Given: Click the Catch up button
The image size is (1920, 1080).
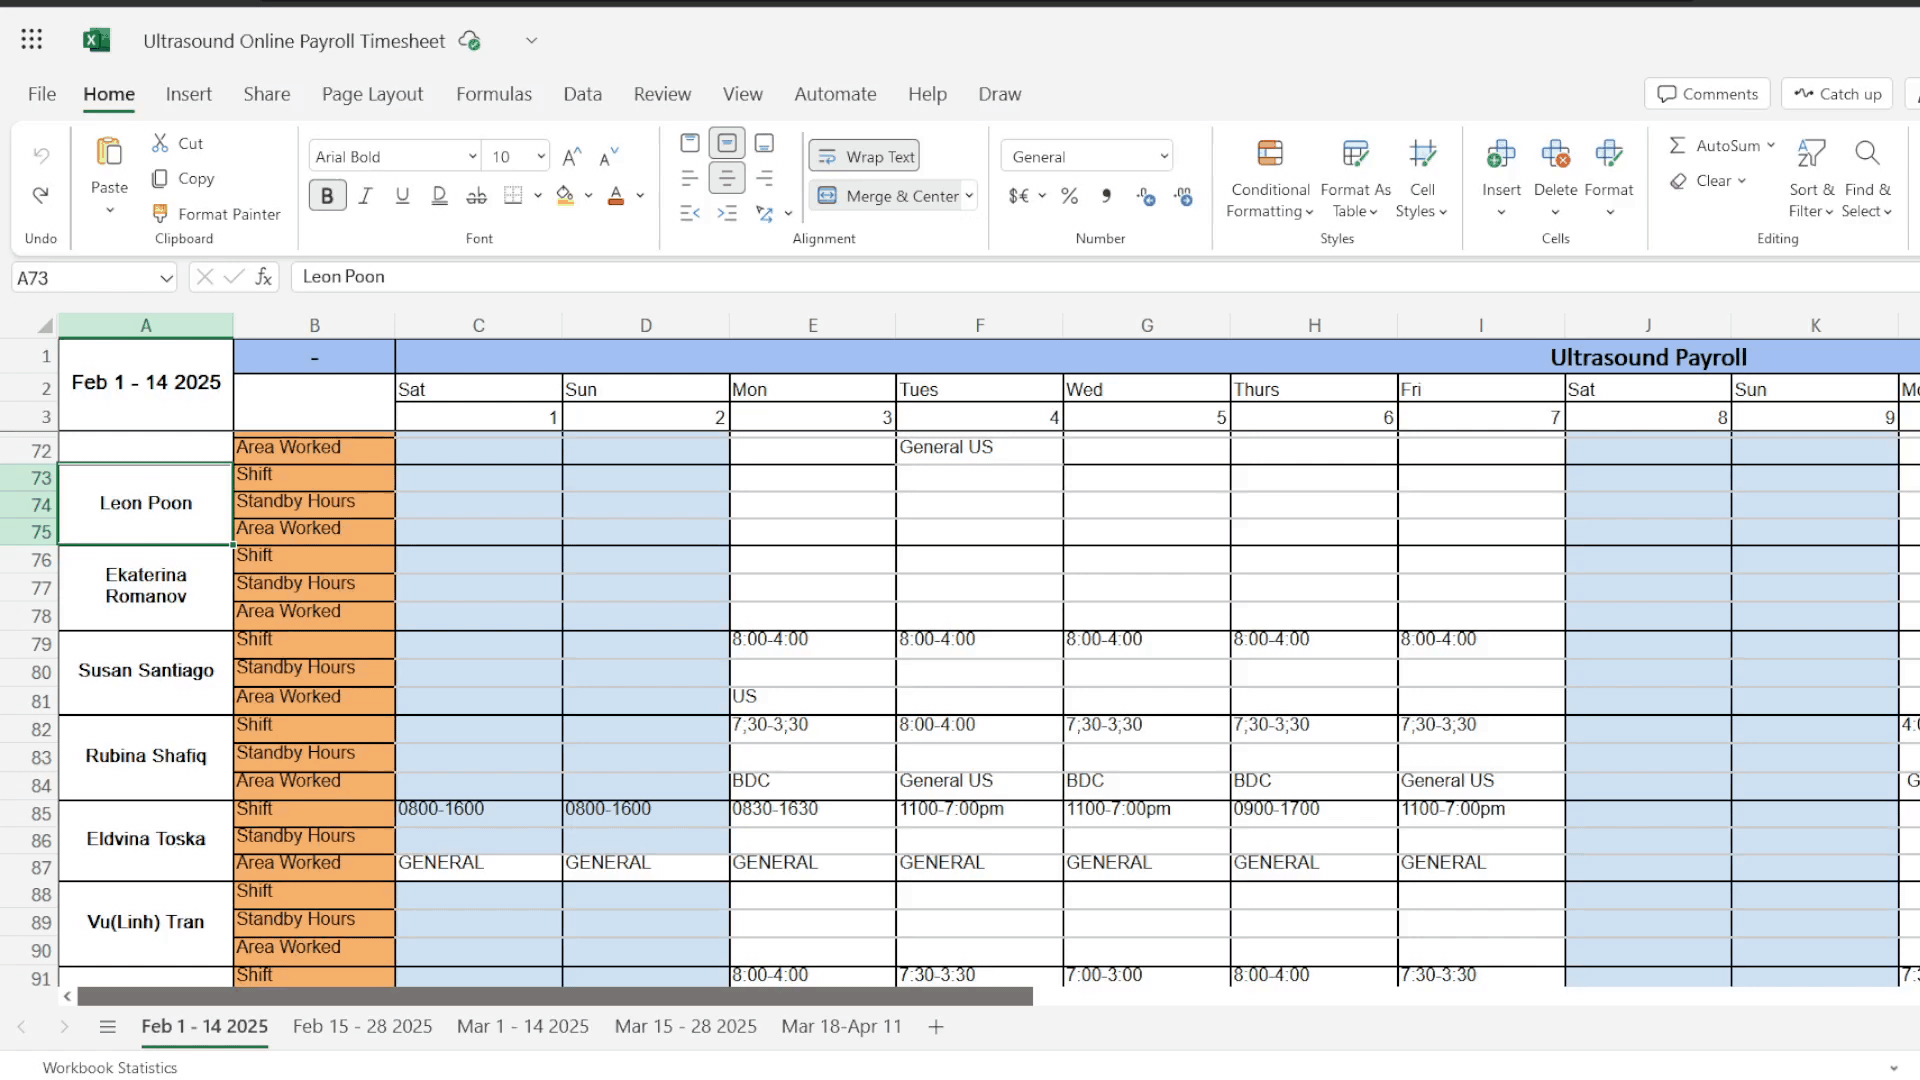Looking at the screenshot, I should [x=1837, y=94].
